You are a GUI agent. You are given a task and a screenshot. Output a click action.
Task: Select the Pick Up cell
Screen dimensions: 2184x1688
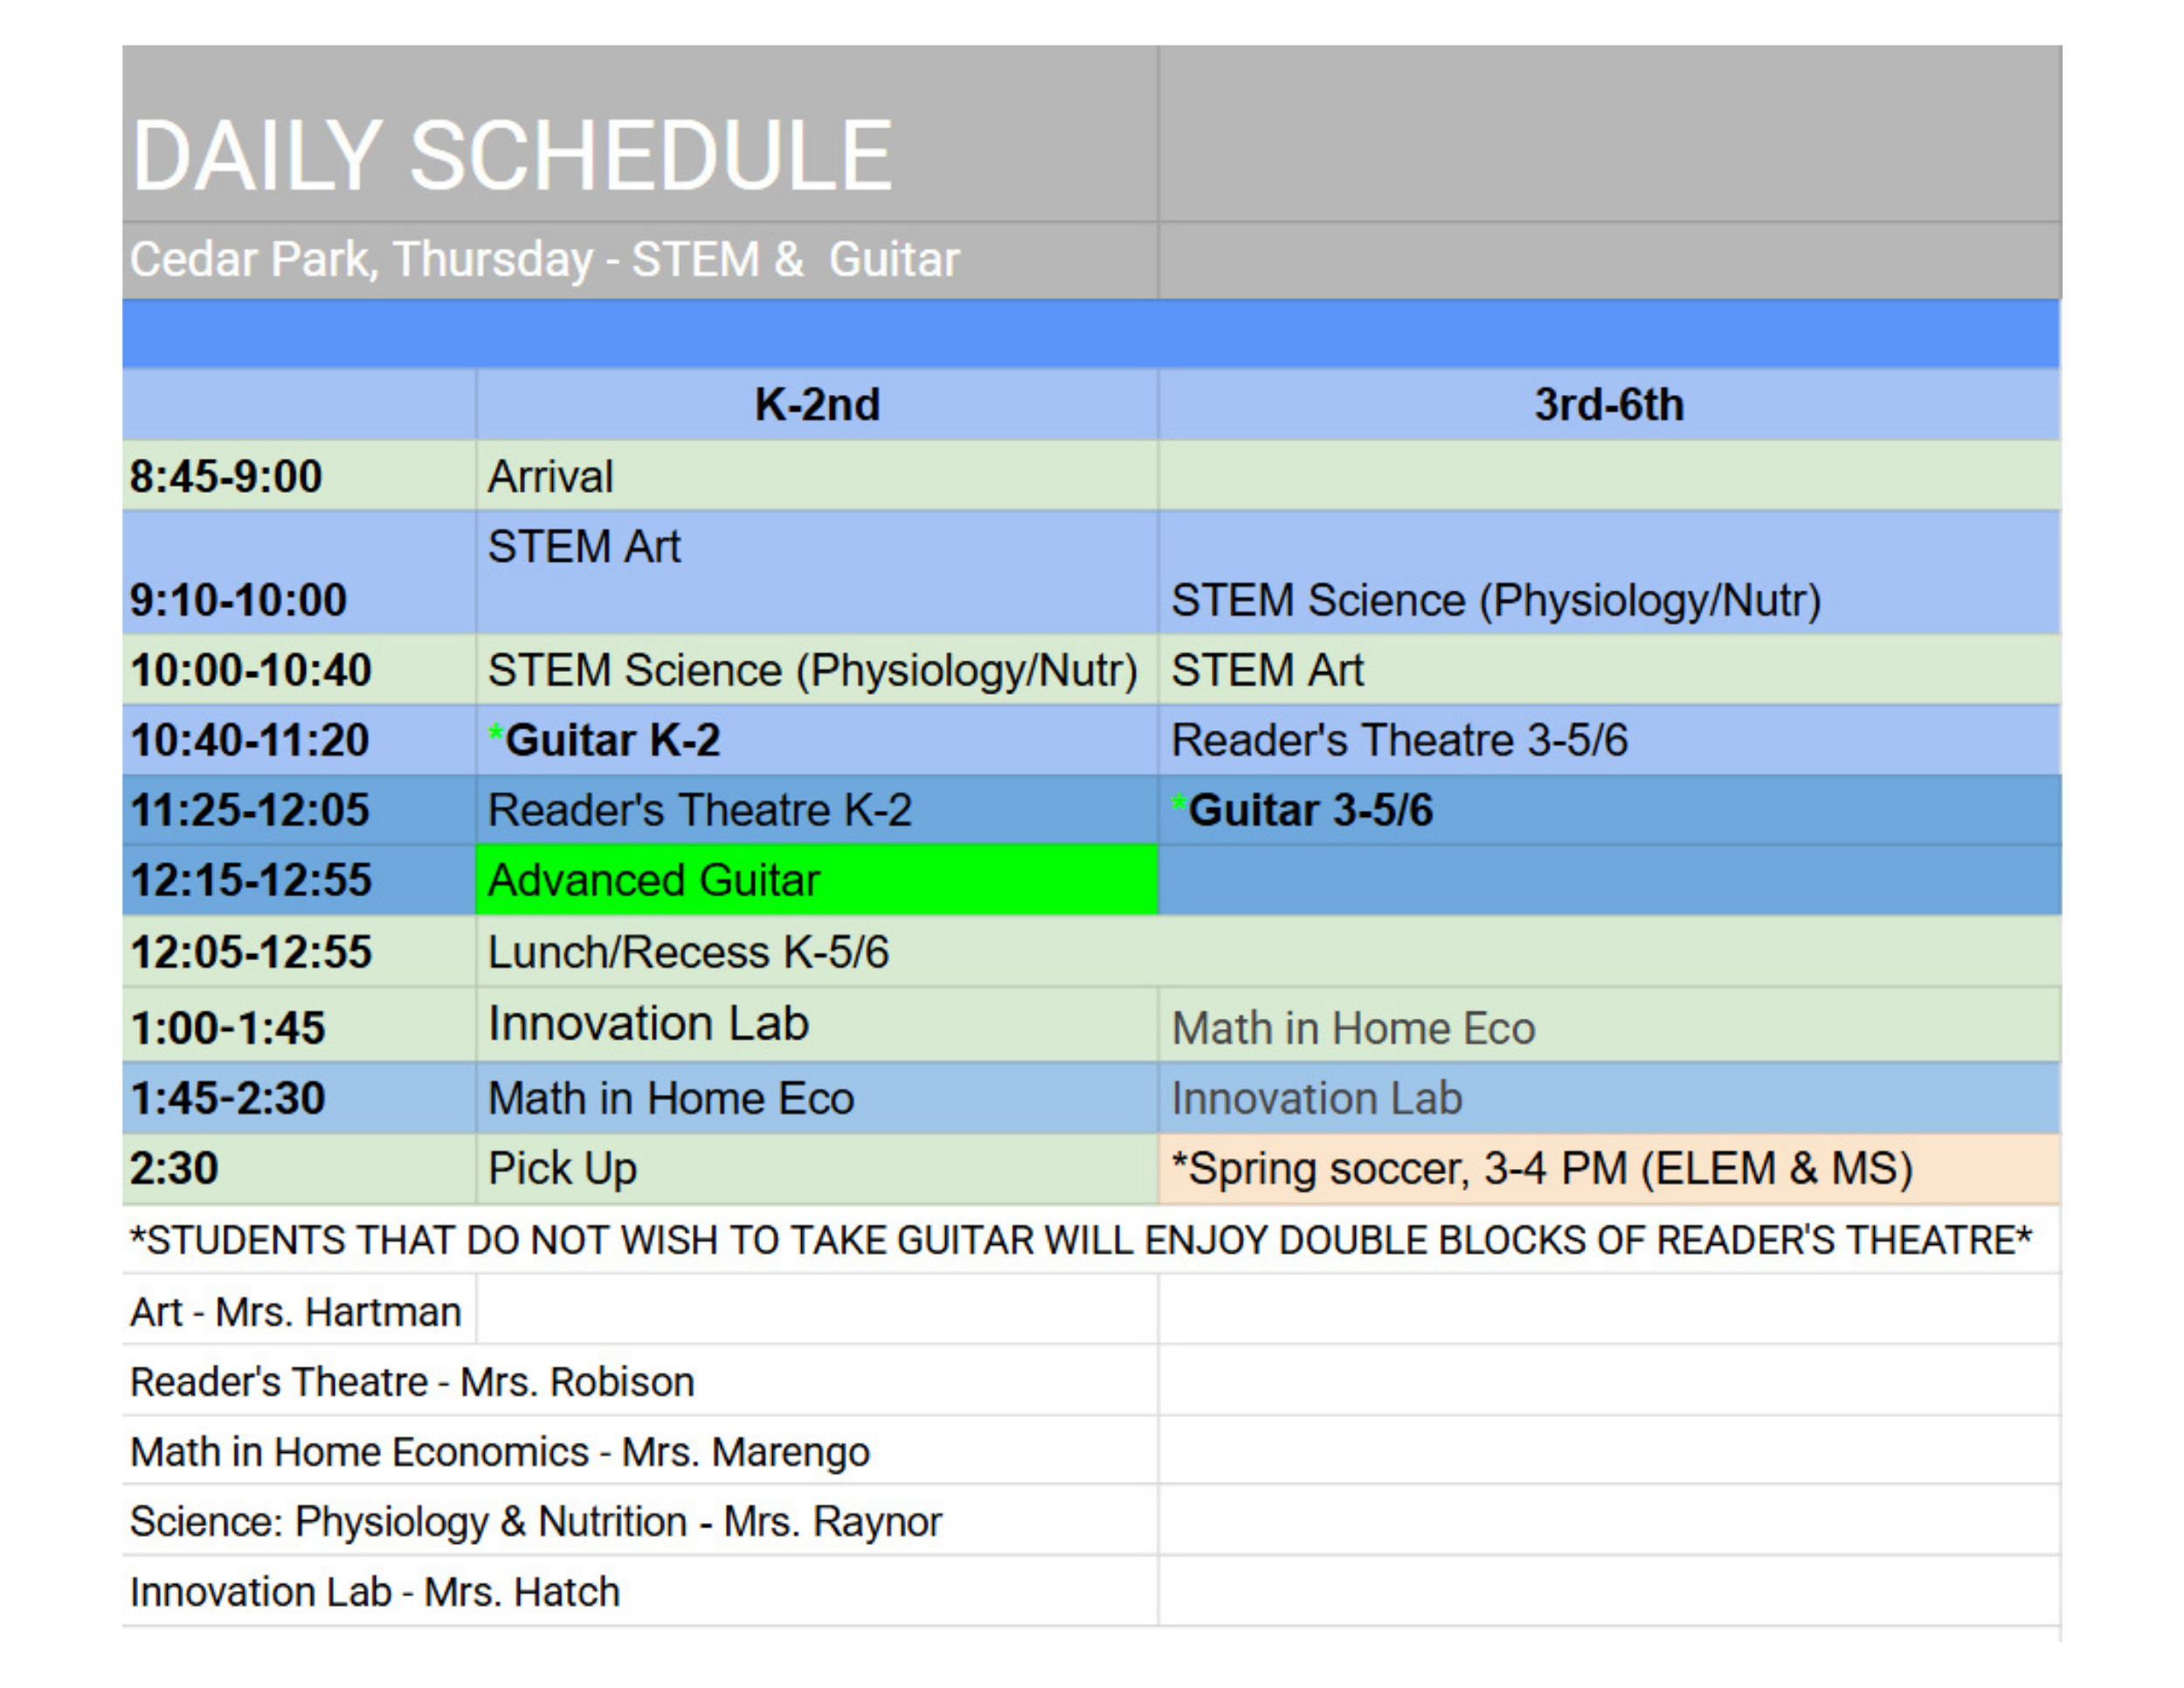click(562, 1168)
